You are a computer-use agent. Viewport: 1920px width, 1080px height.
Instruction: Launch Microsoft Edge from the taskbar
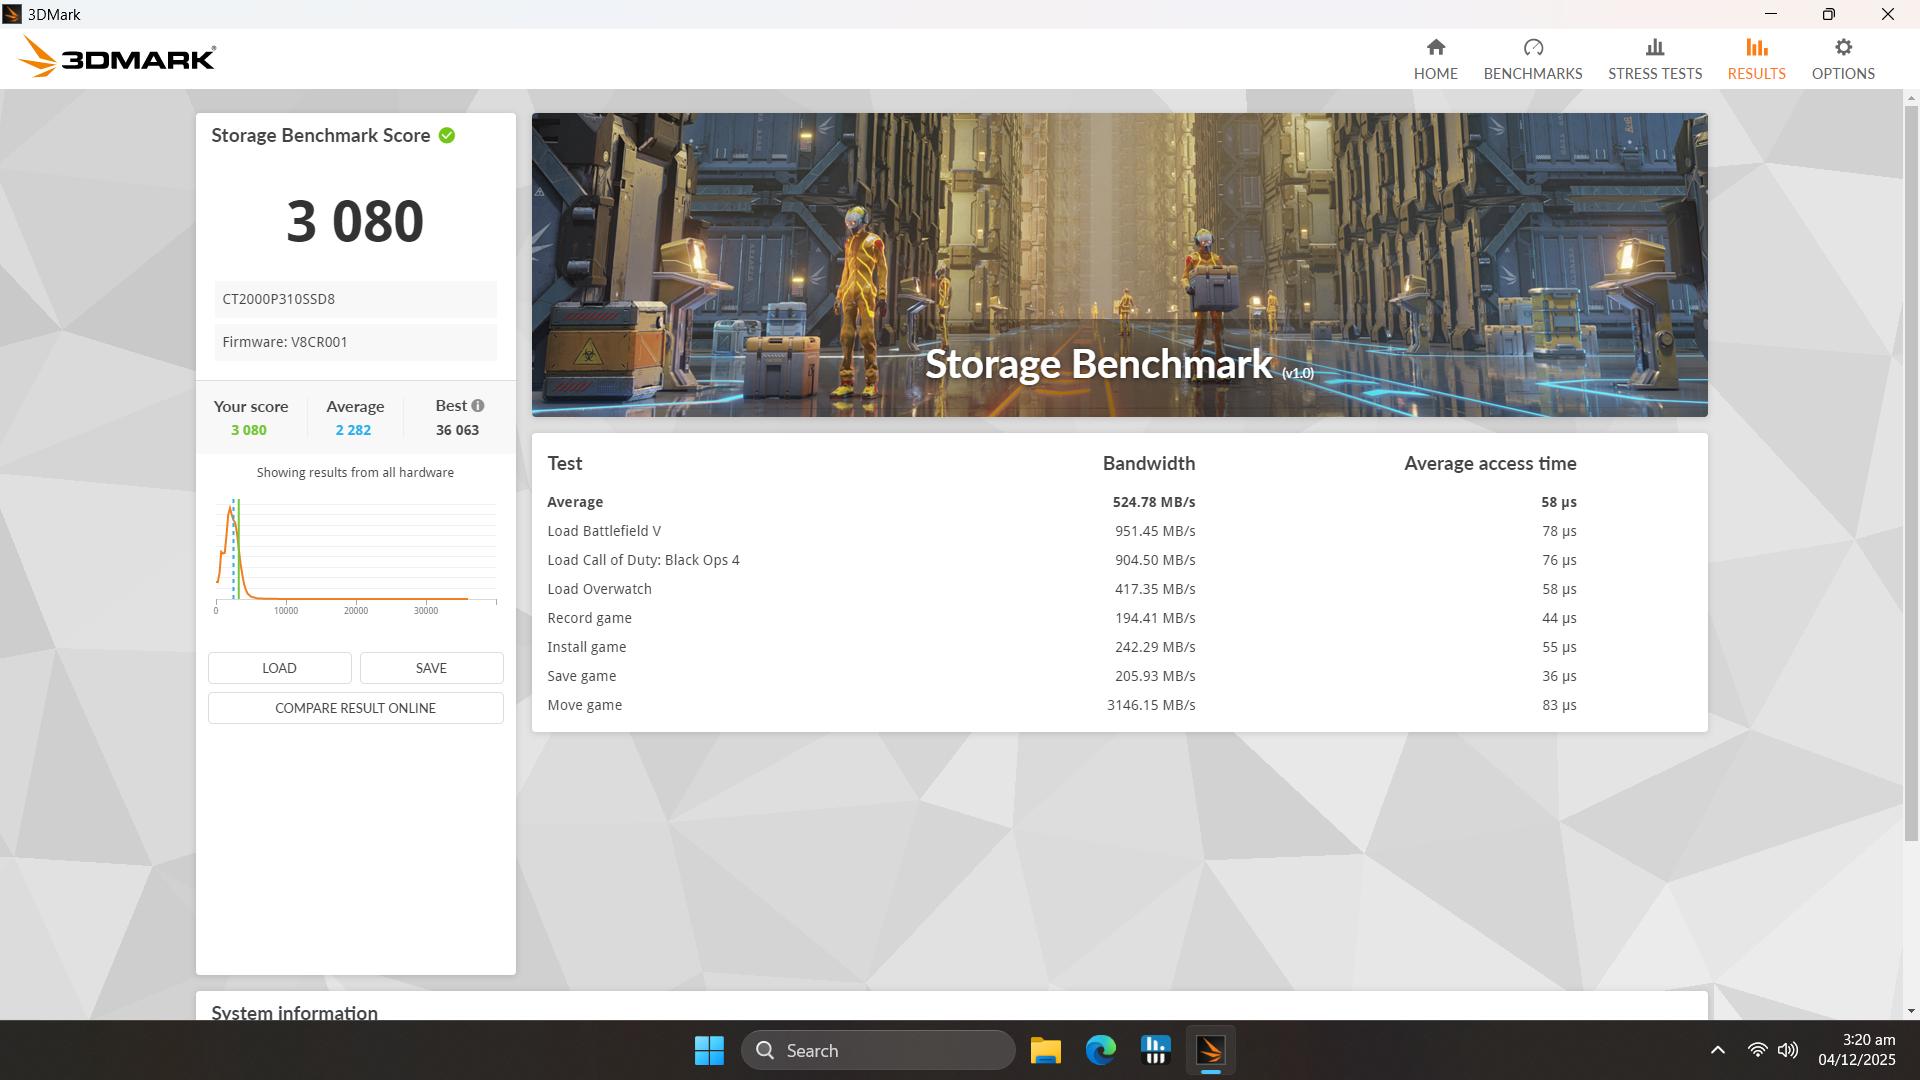[x=1100, y=1050]
